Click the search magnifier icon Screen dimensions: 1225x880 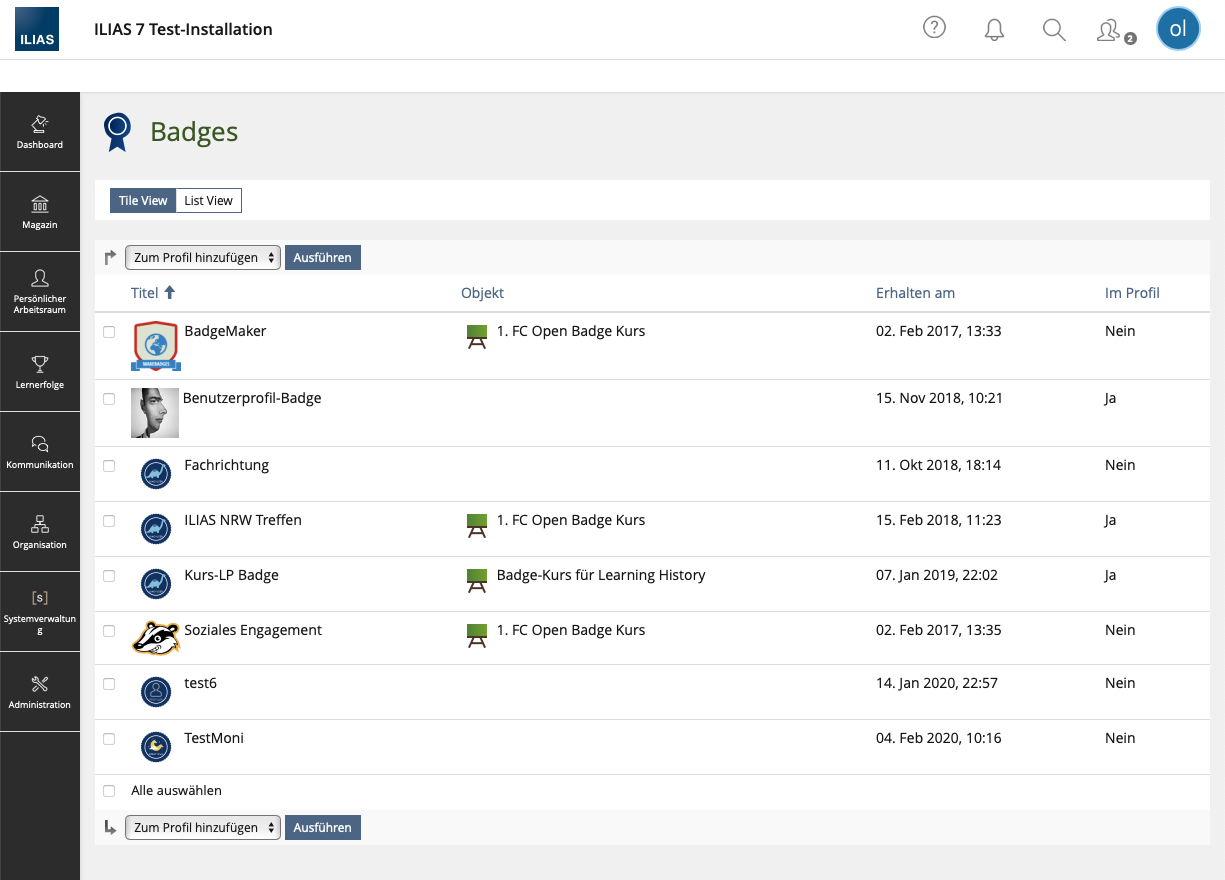click(1054, 29)
